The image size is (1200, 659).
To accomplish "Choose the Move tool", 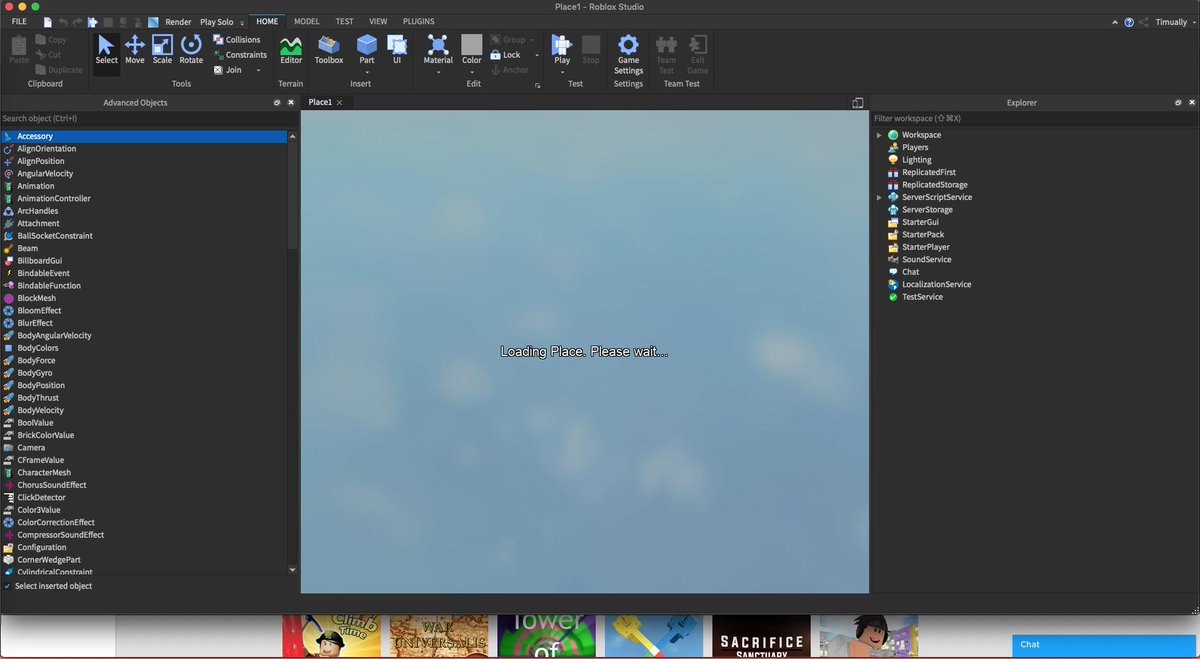I will [x=134, y=50].
